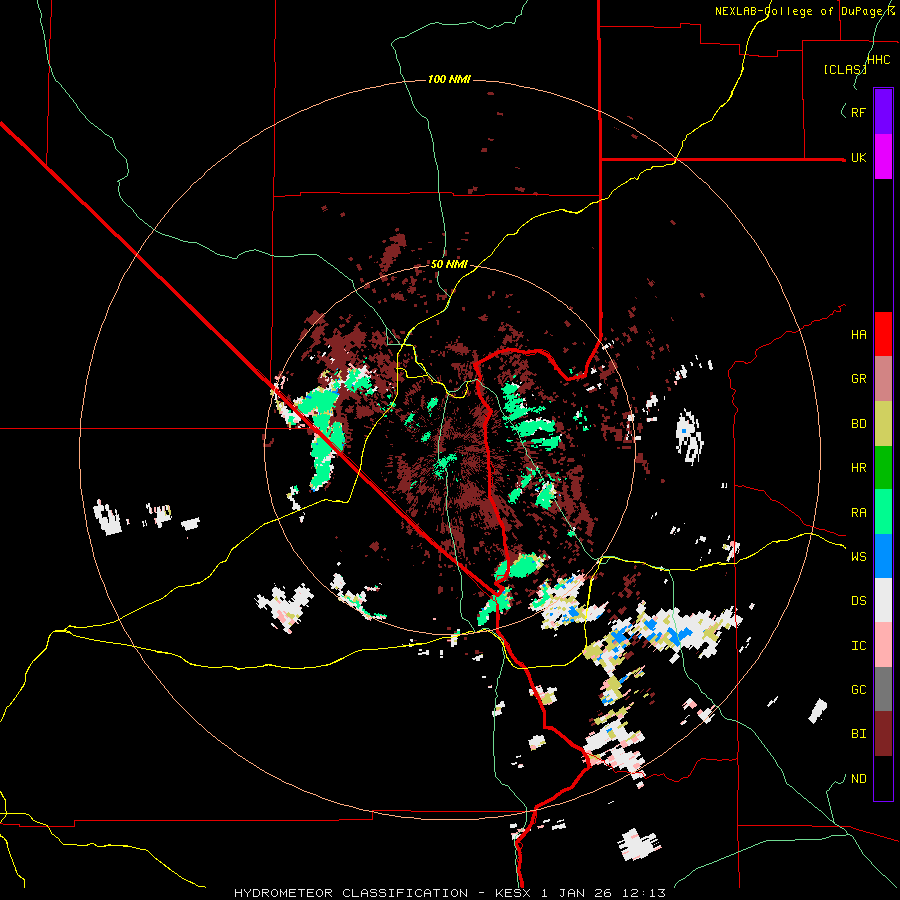Click the IC light-pink legend swatch
Viewport: 900px width, 900px height.
point(883,645)
